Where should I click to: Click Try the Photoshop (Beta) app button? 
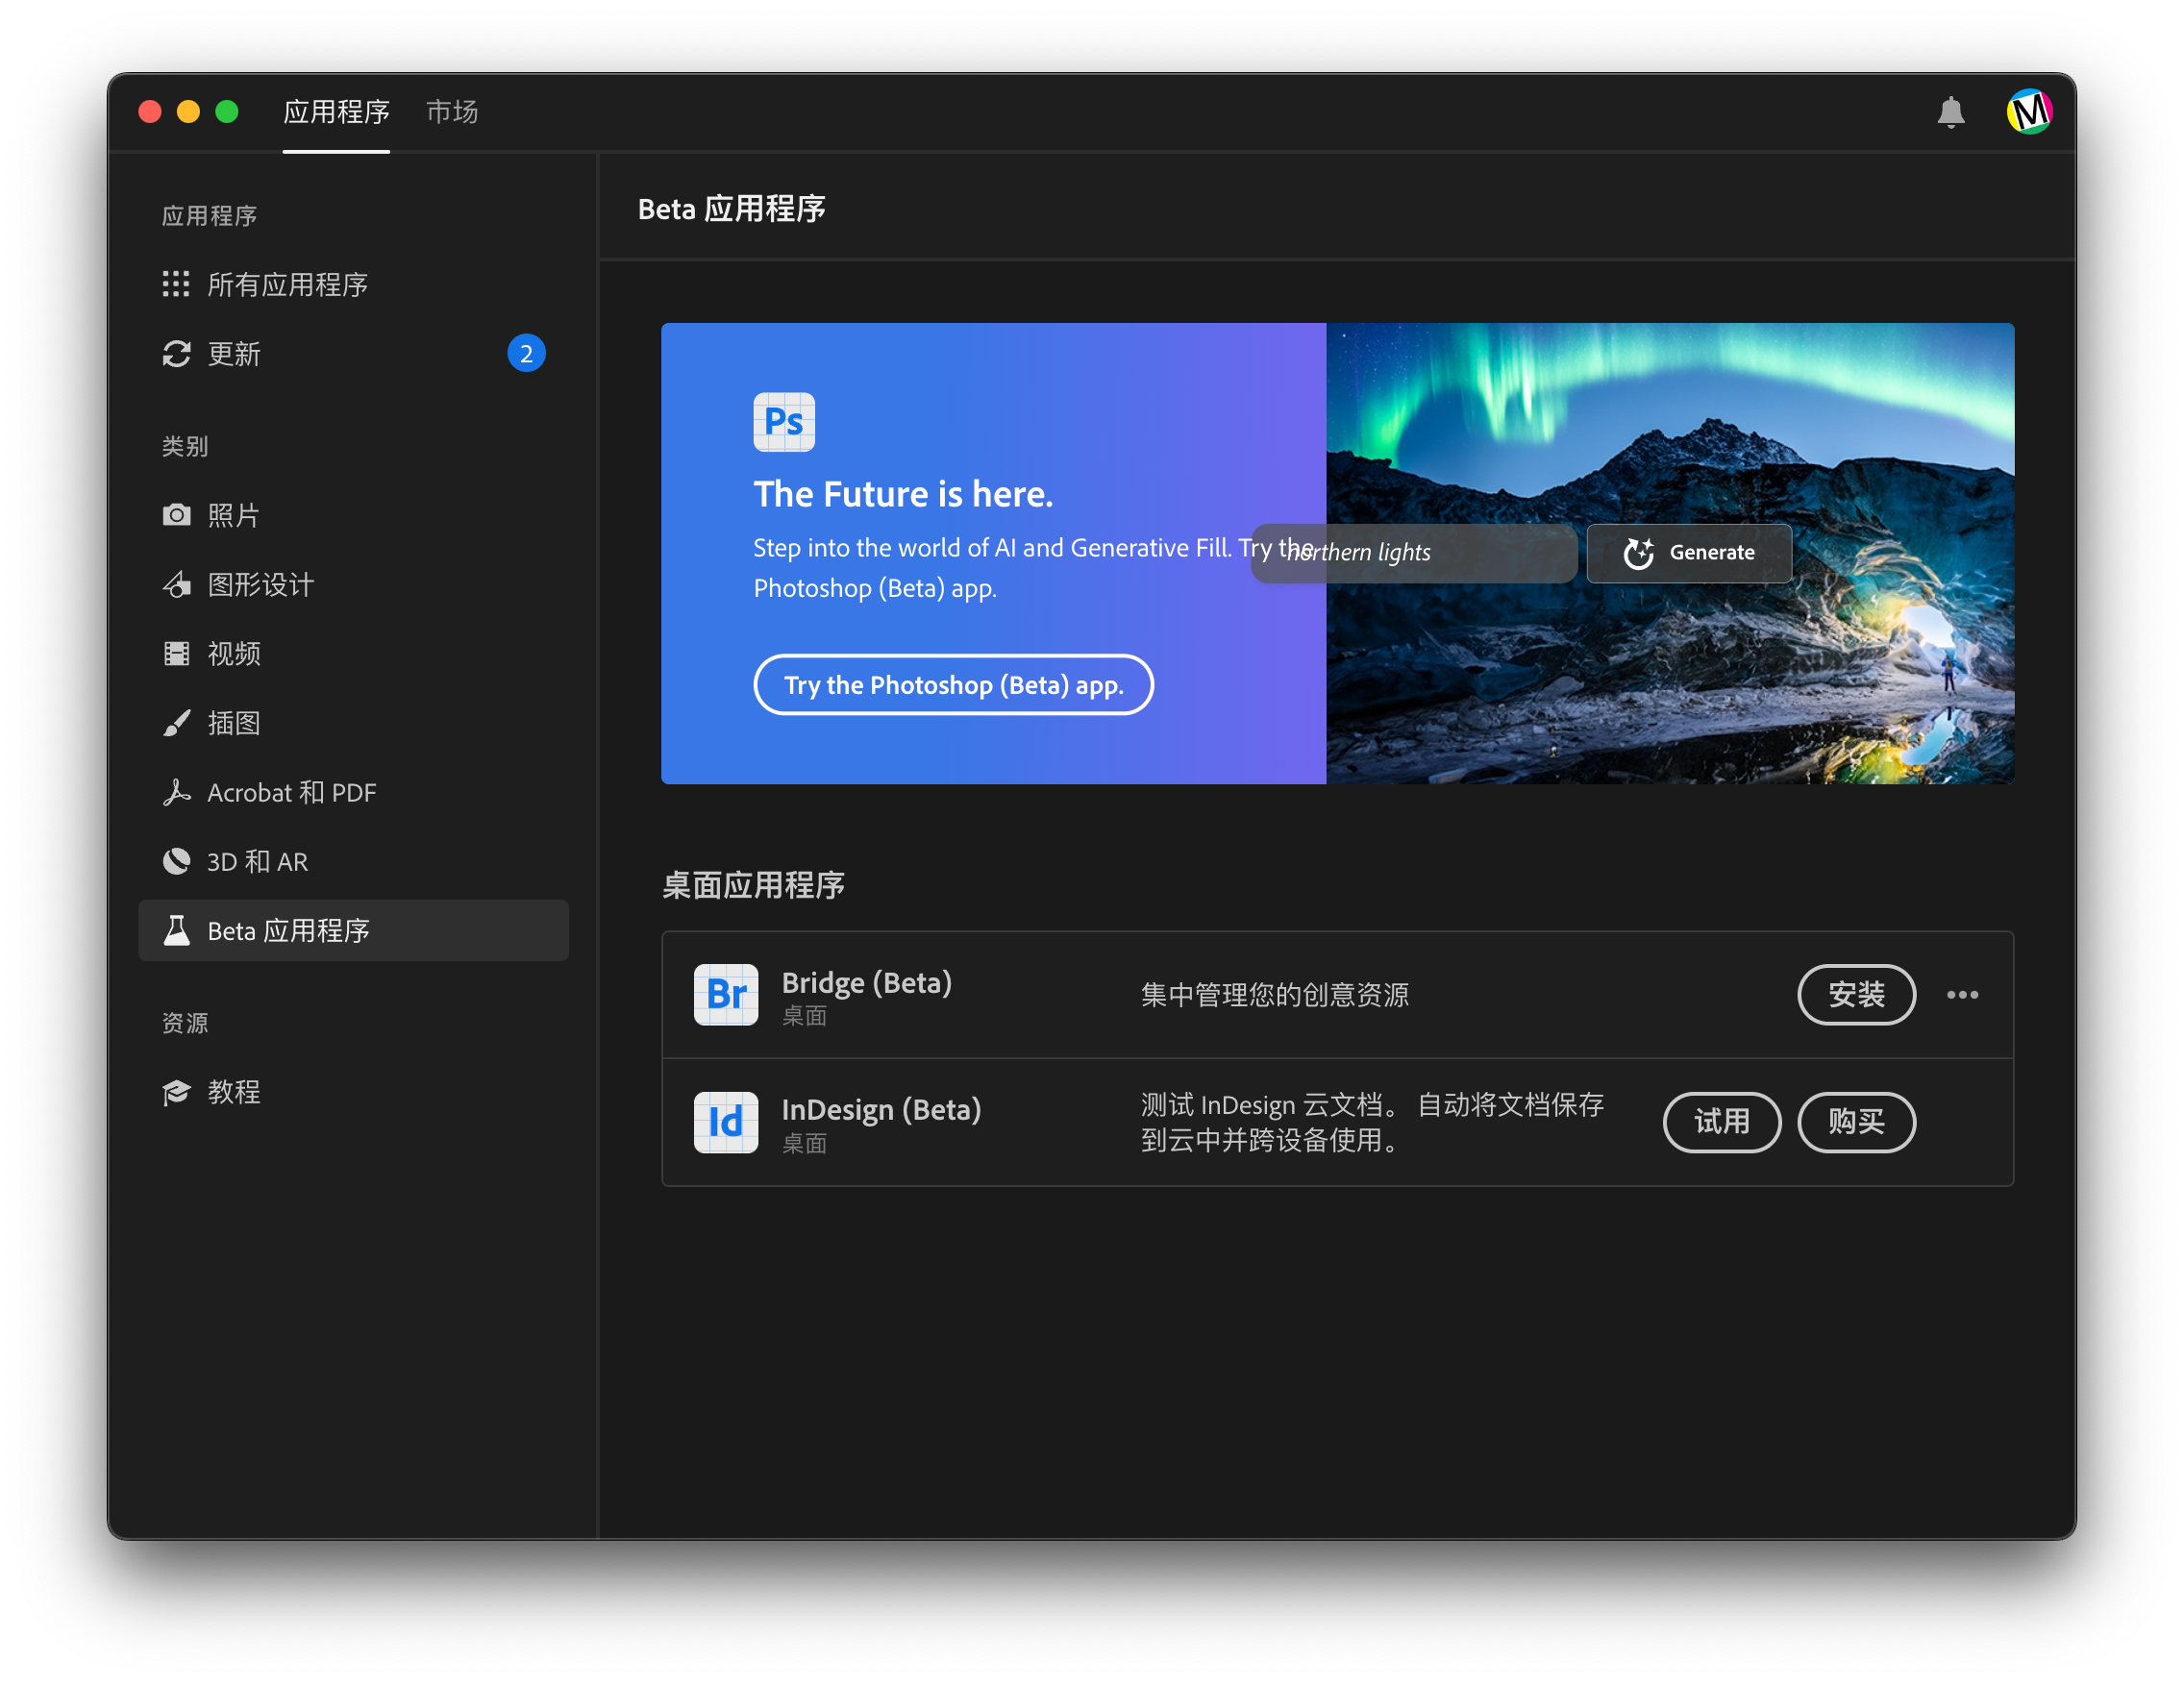(x=953, y=684)
